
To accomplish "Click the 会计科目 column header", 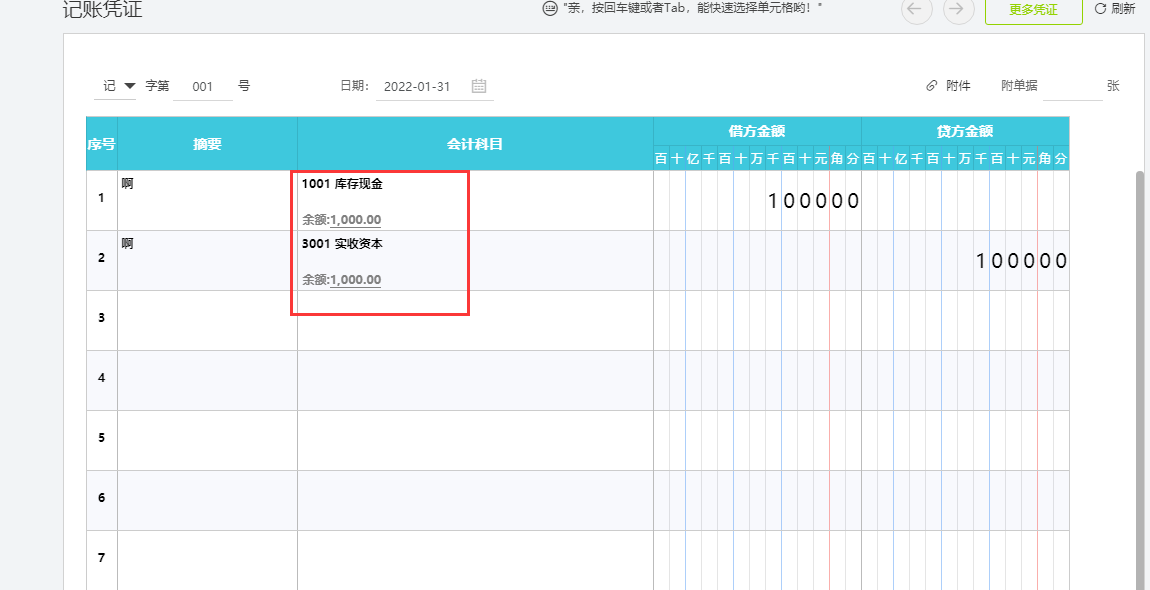I will [x=475, y=144].
